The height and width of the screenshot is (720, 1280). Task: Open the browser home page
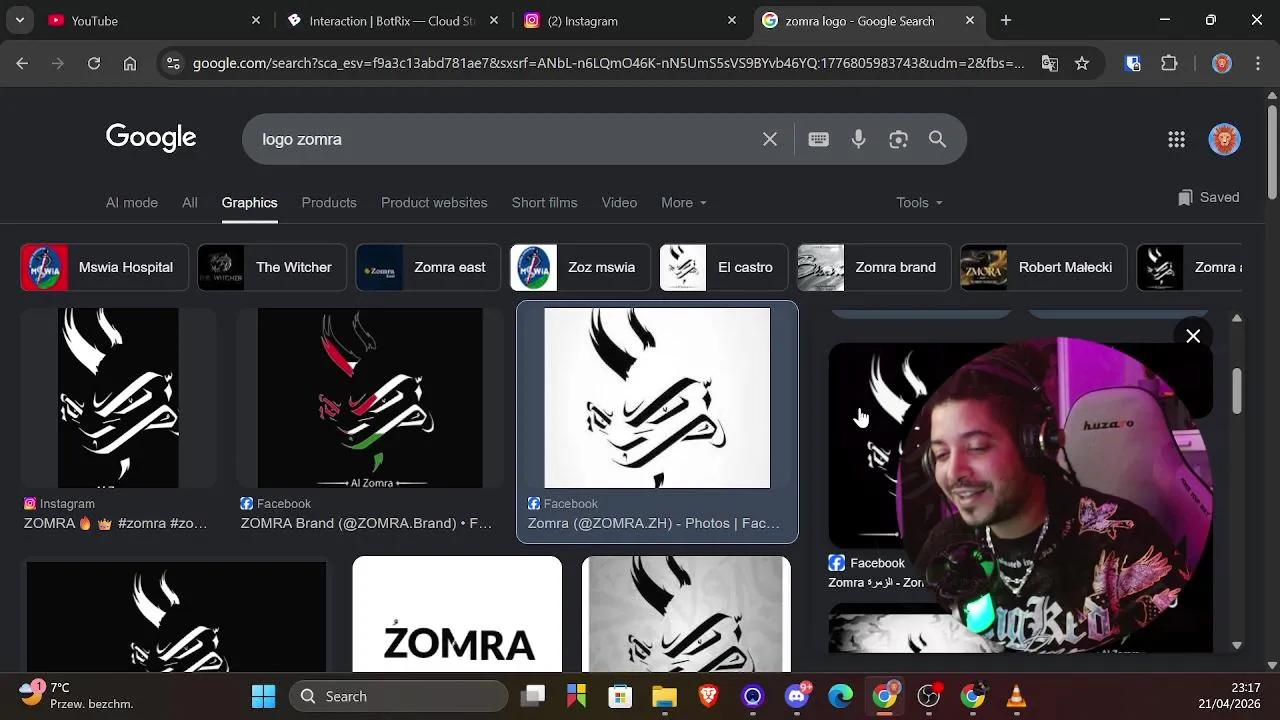pyautogui.click(x=130, y=63)
